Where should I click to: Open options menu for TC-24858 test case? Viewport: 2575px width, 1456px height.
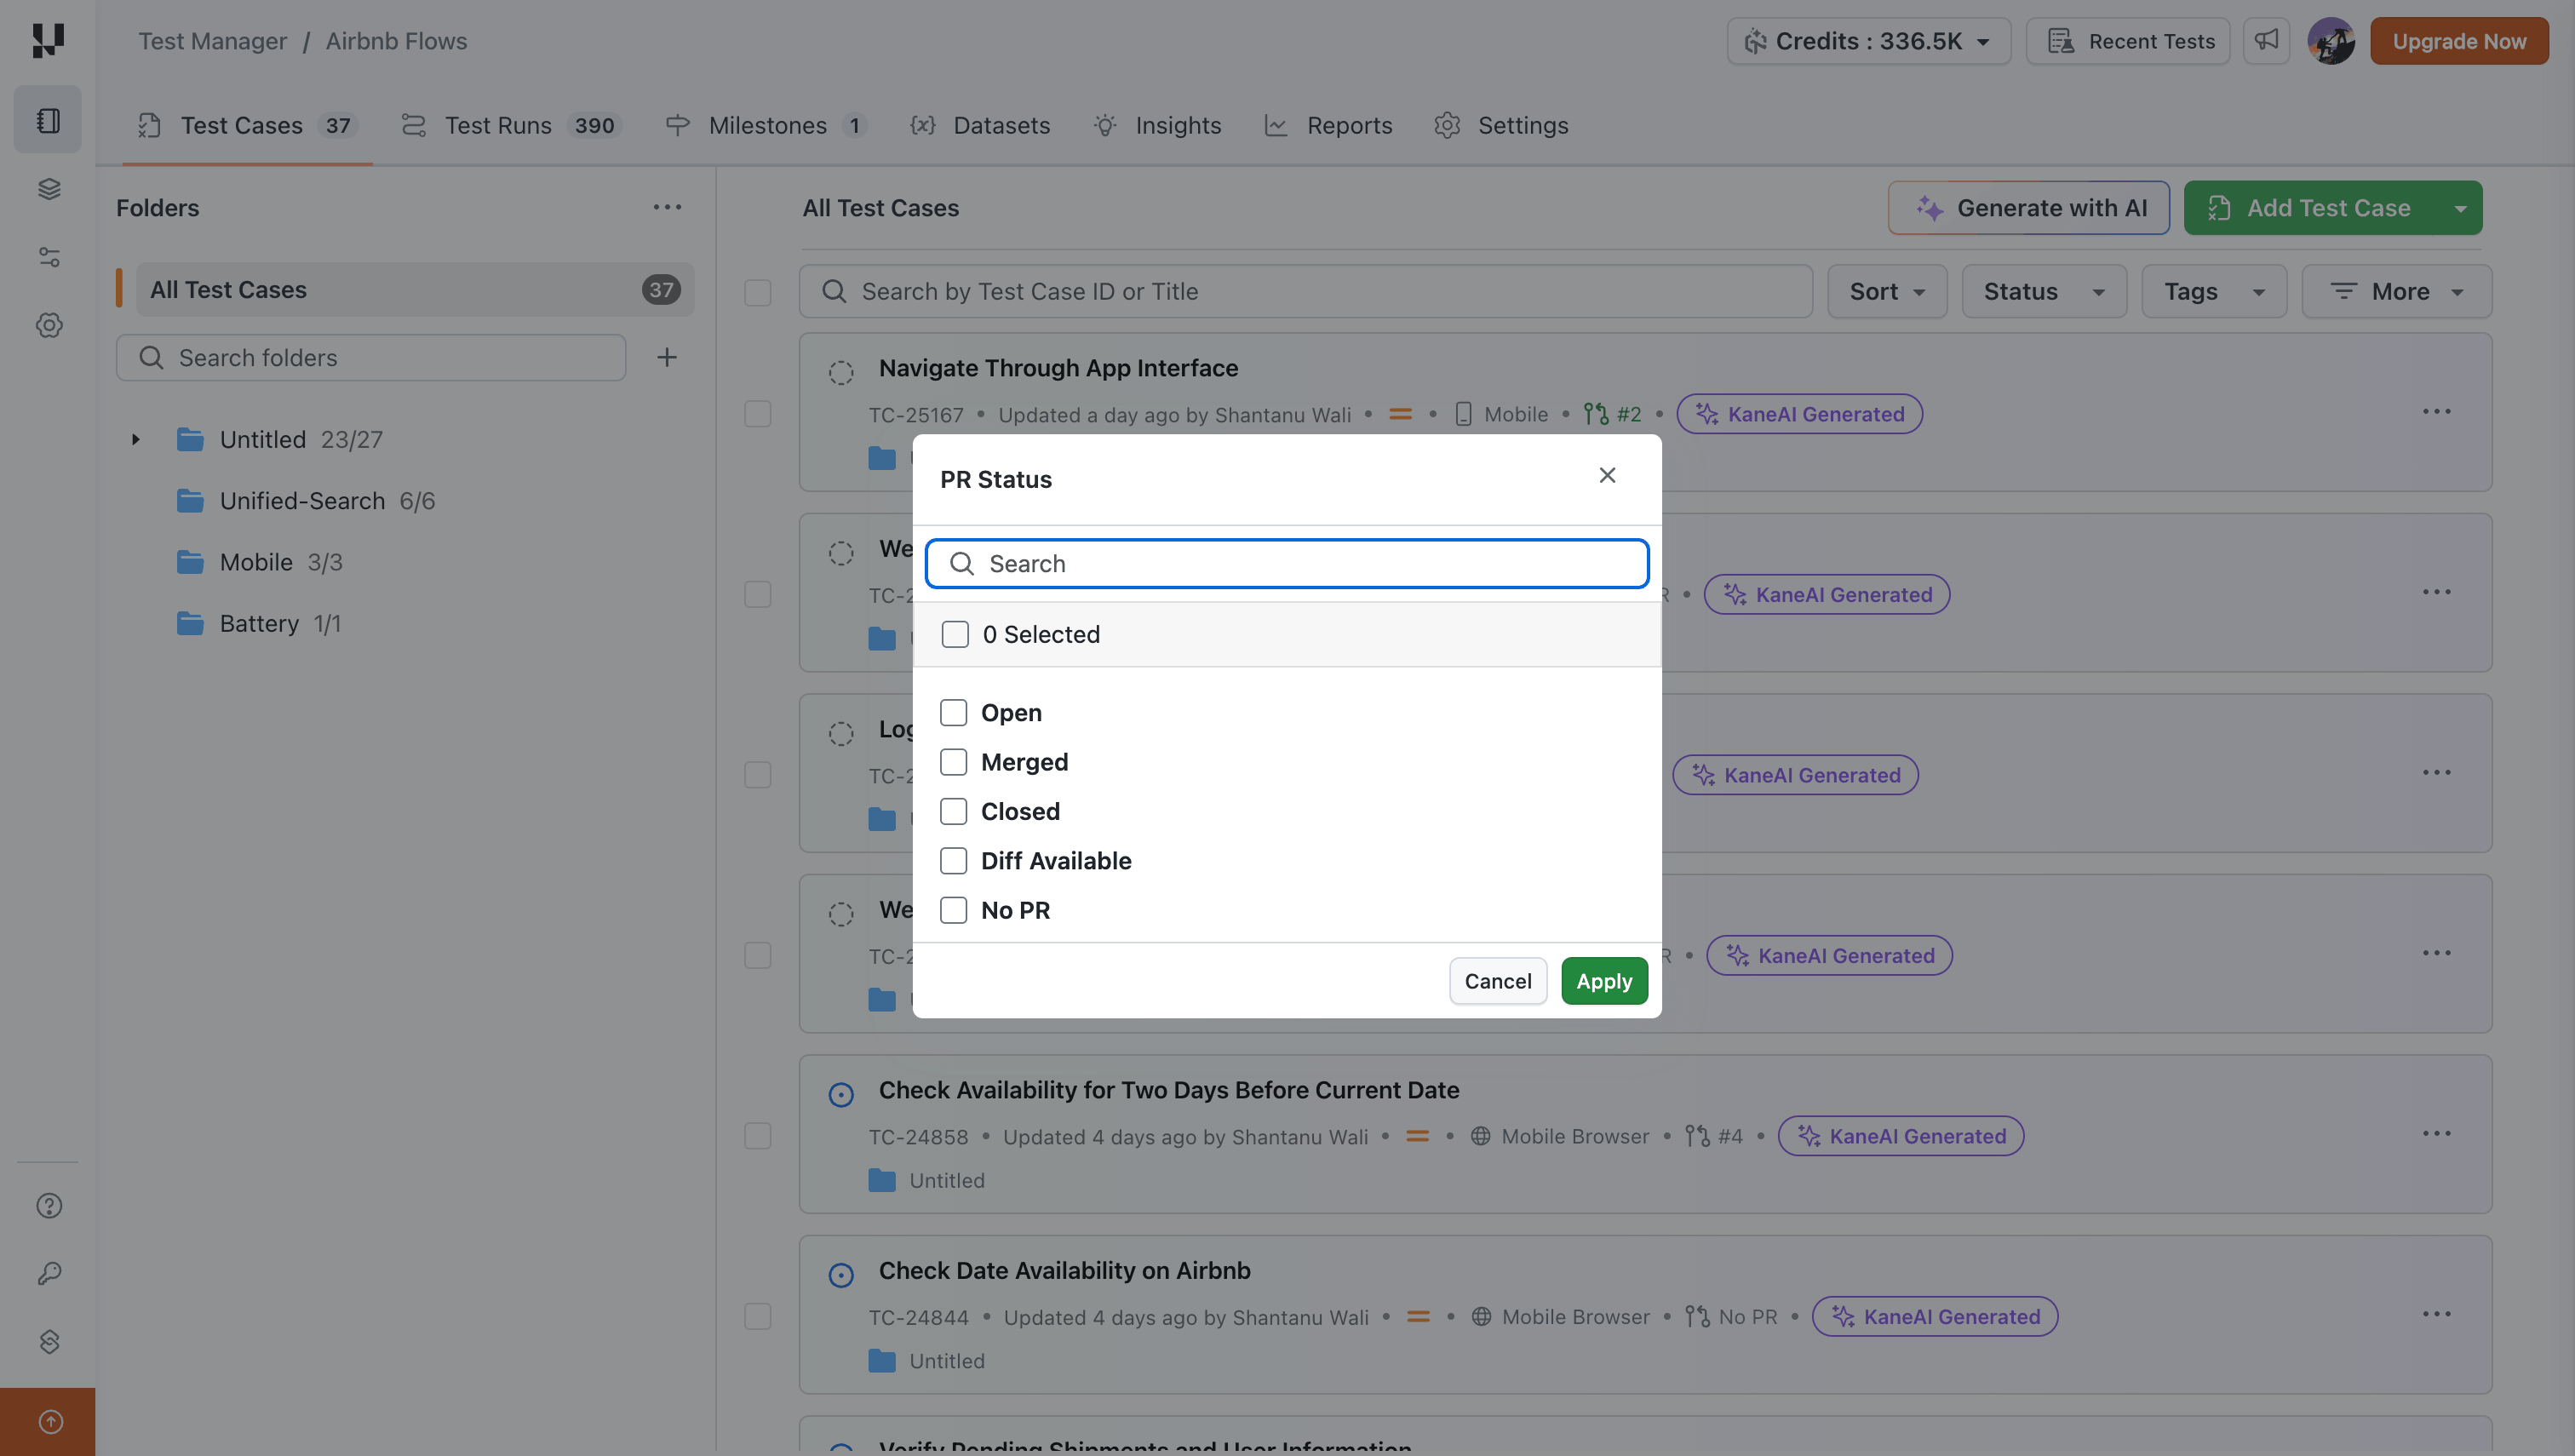coord(2436,1134)
